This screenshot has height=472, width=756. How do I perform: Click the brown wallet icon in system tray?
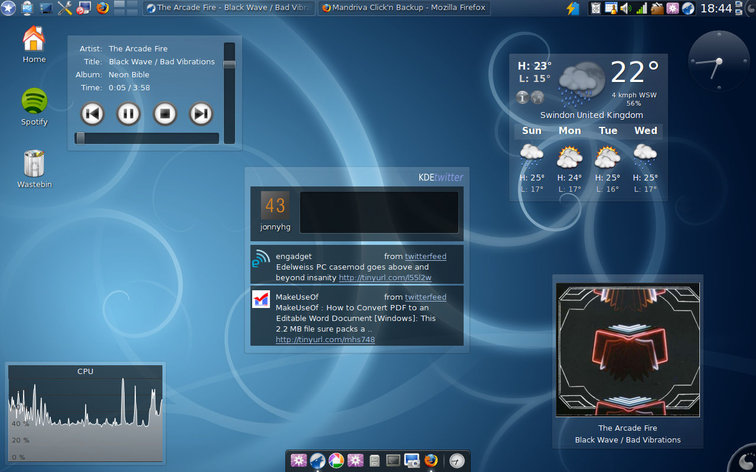pyautogui.click(x=657, y=8)
